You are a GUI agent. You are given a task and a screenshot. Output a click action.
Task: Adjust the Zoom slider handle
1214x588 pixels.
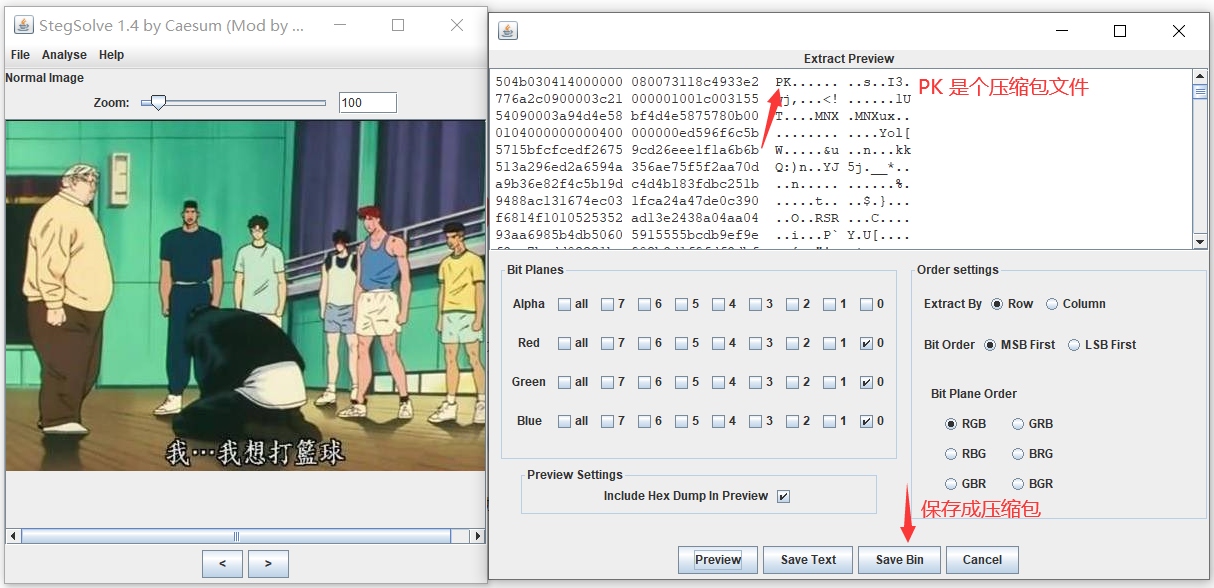coord(158,102)
